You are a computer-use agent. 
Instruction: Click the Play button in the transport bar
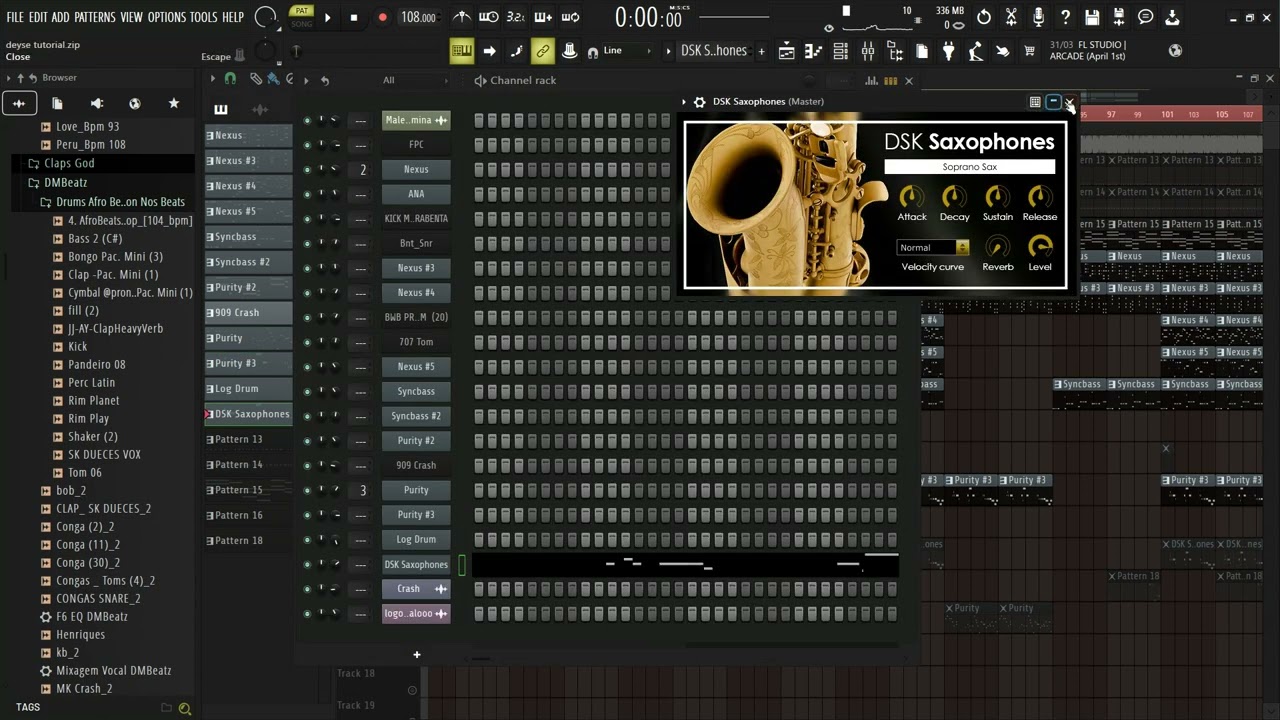pyautogui.click(x=327, y=17)
